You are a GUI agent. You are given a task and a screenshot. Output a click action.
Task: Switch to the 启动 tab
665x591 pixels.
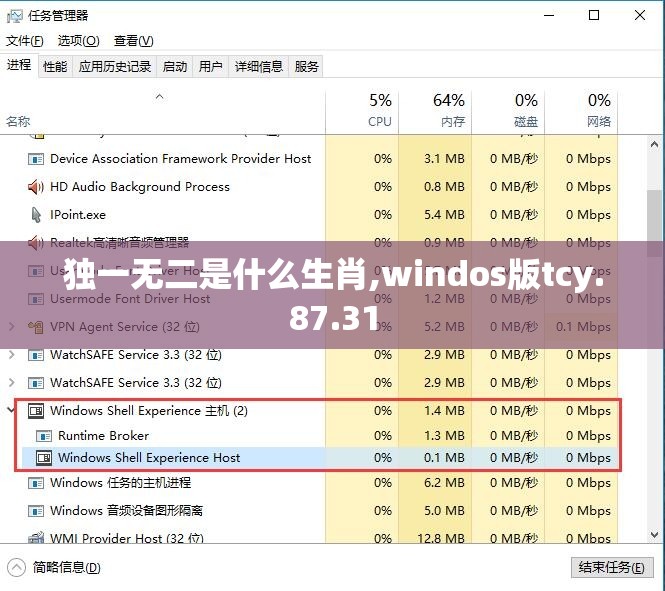pyautogui.click(x=175, y=67)
